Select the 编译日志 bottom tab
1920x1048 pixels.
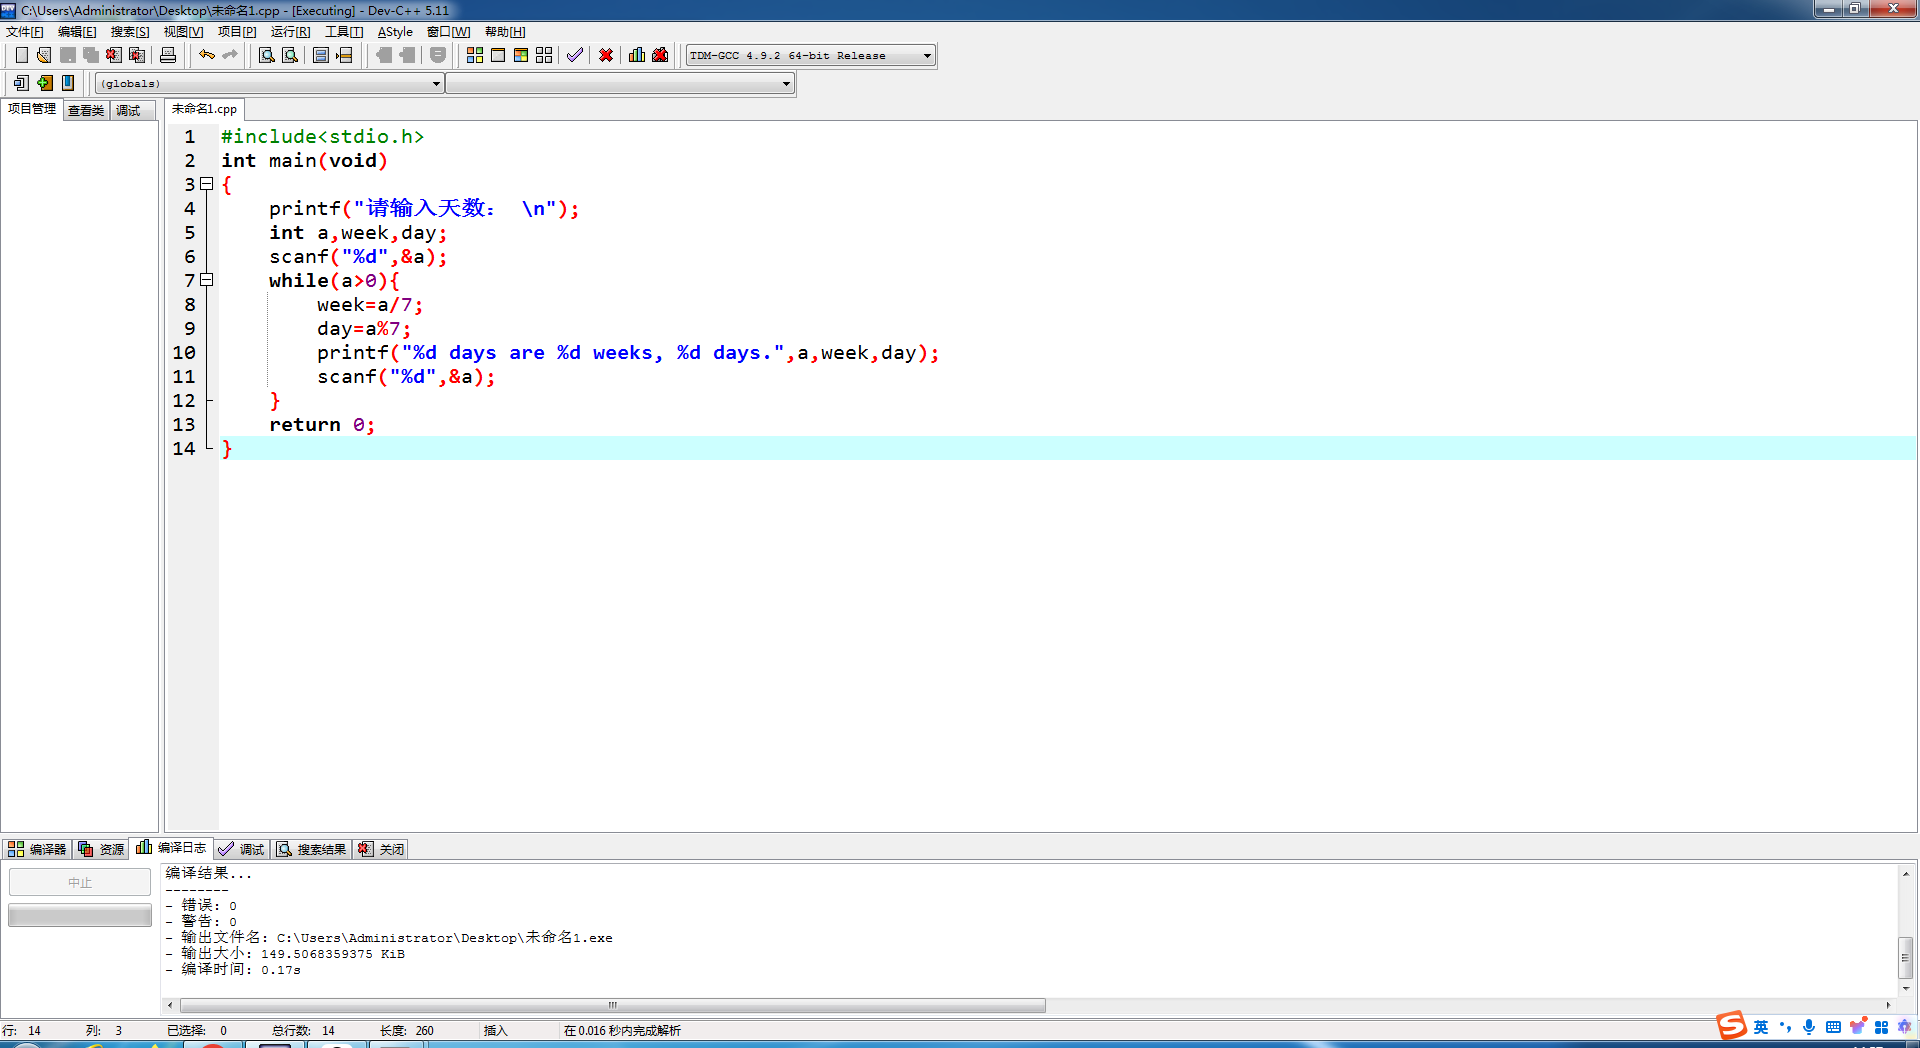(171, 848)
